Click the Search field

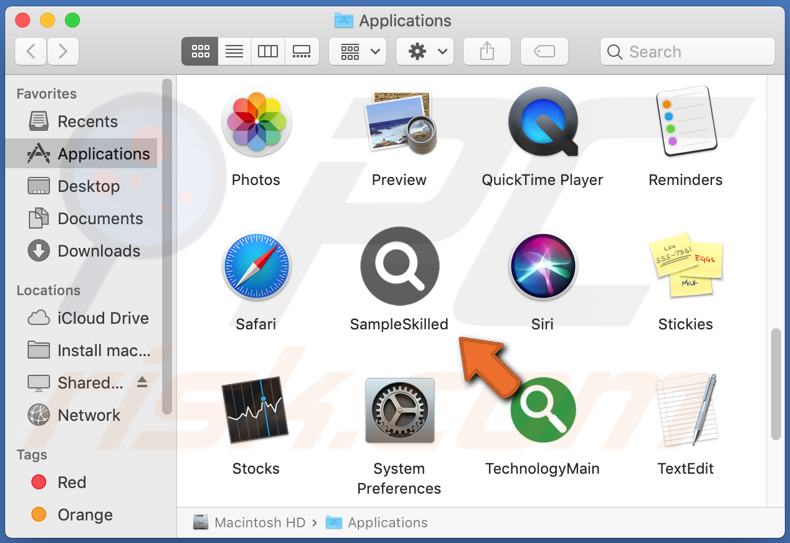click(688, 51)
